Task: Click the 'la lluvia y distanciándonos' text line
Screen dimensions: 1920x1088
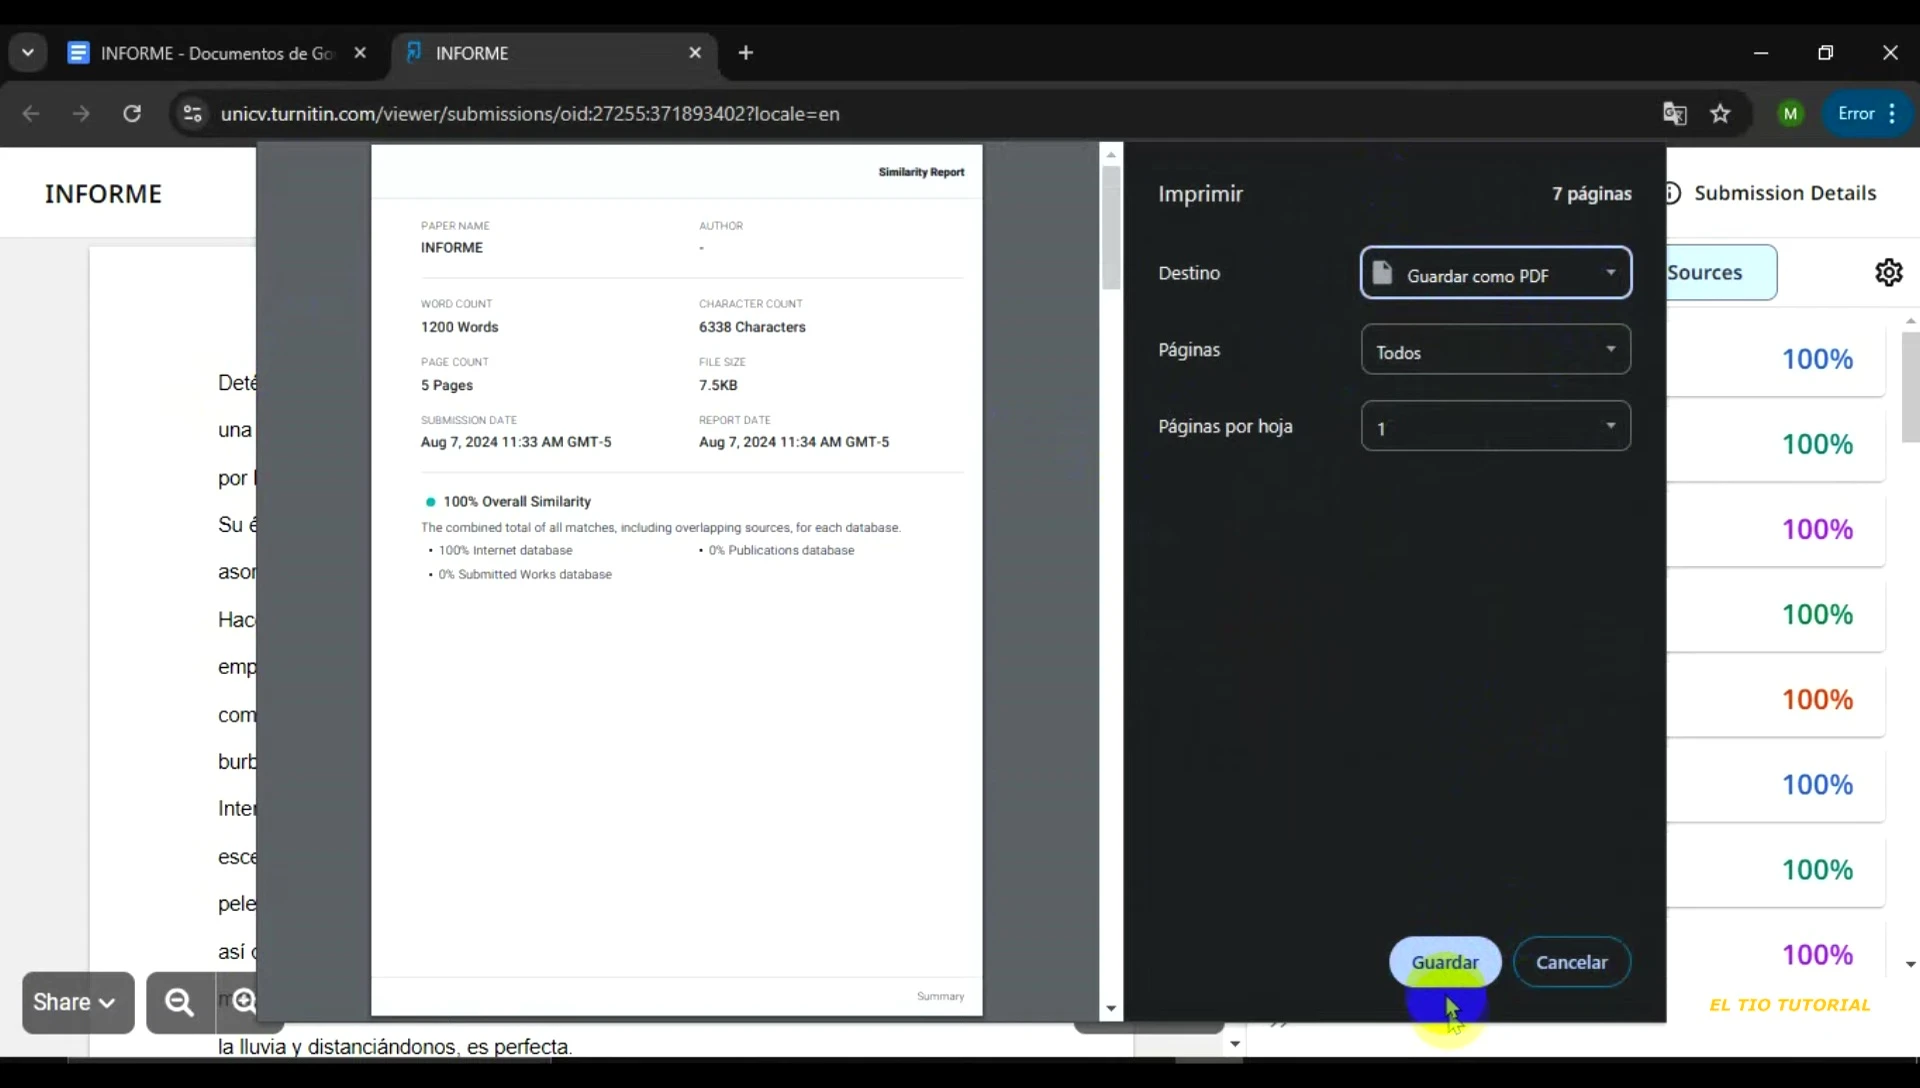Action: point(395,1047)
